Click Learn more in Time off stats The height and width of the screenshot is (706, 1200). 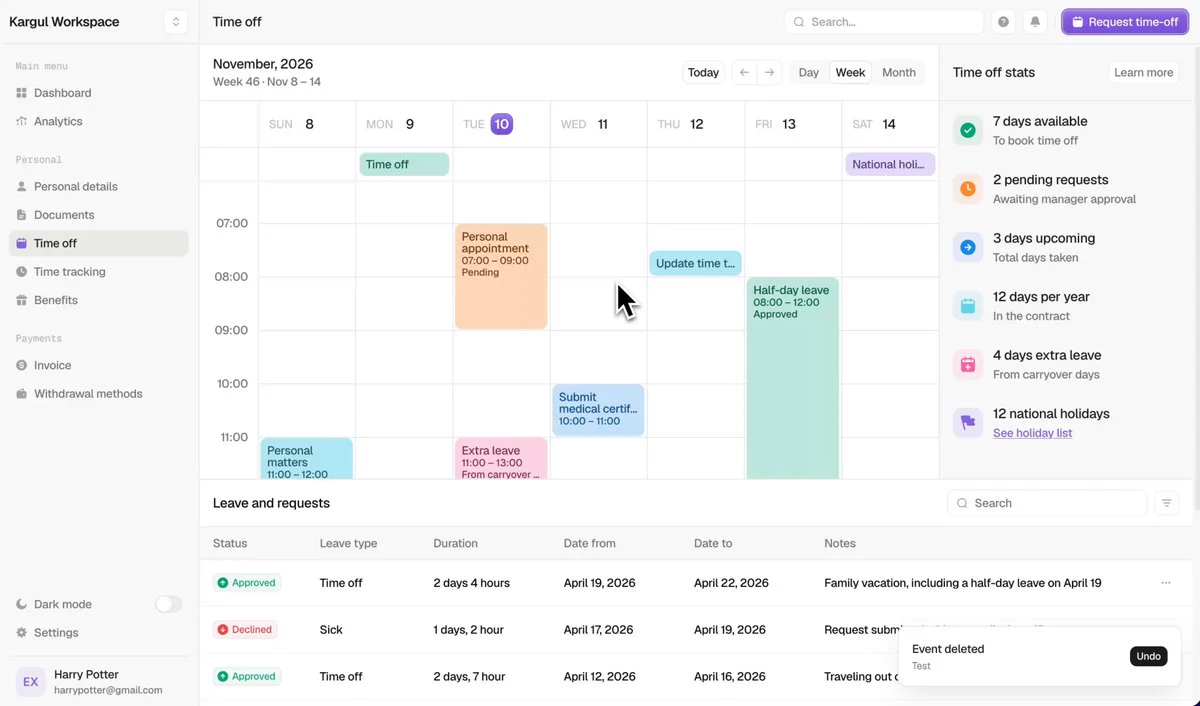1144,72
